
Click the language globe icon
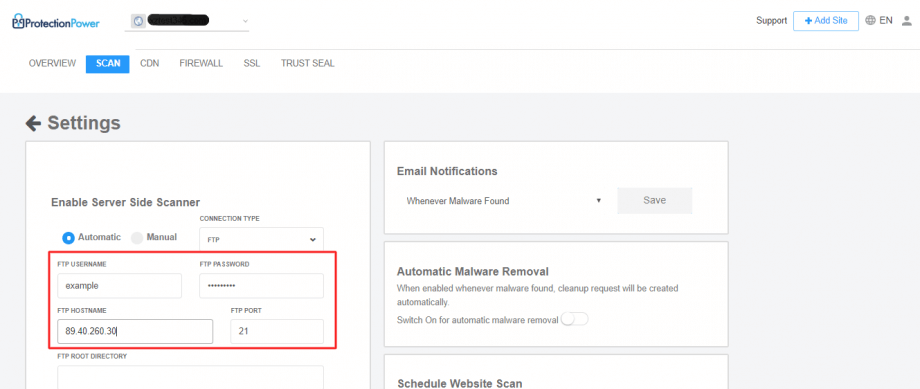[x=871, y=21]
